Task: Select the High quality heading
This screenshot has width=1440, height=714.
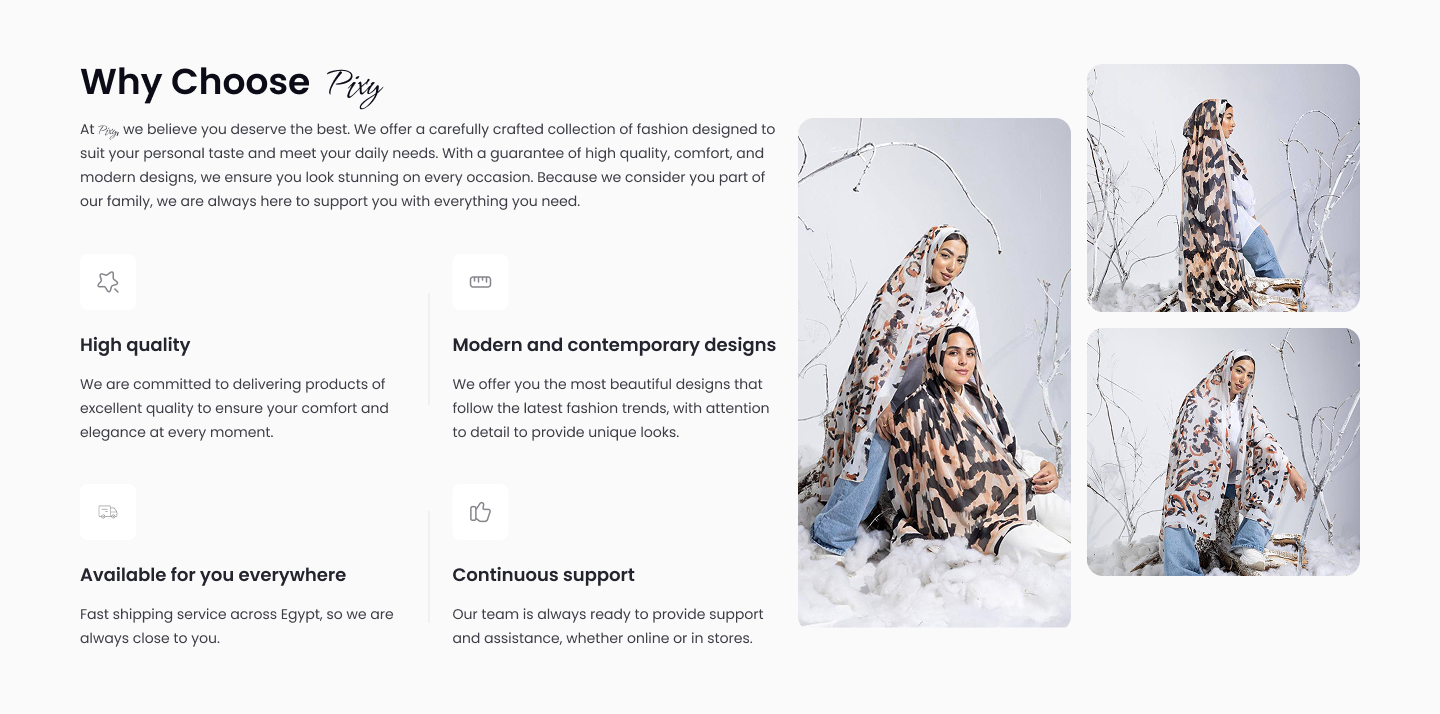Action: point(135,345)
